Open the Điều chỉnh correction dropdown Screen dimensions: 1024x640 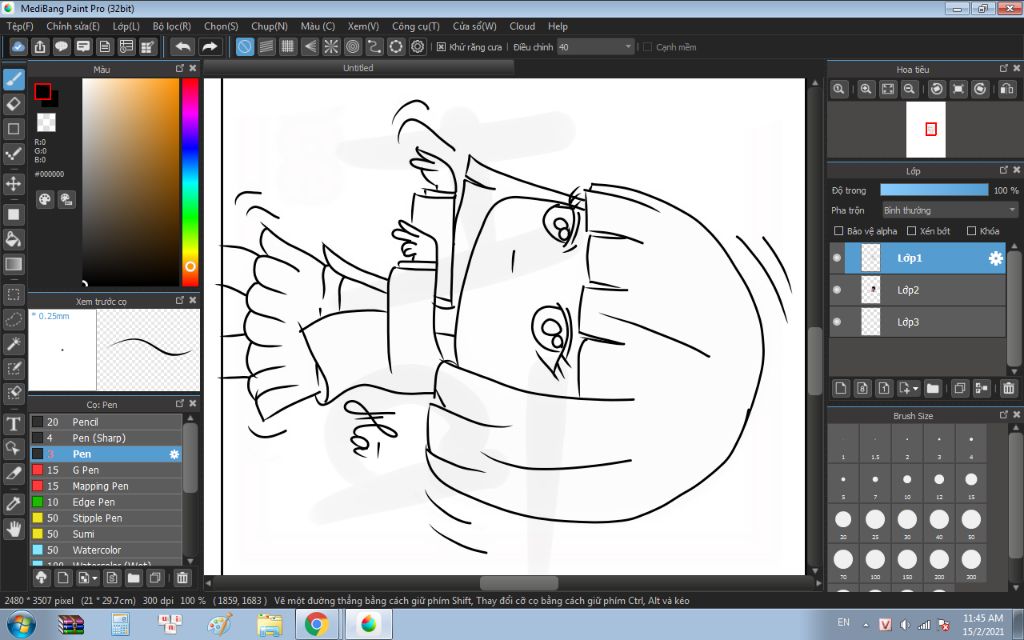(596, 47)
